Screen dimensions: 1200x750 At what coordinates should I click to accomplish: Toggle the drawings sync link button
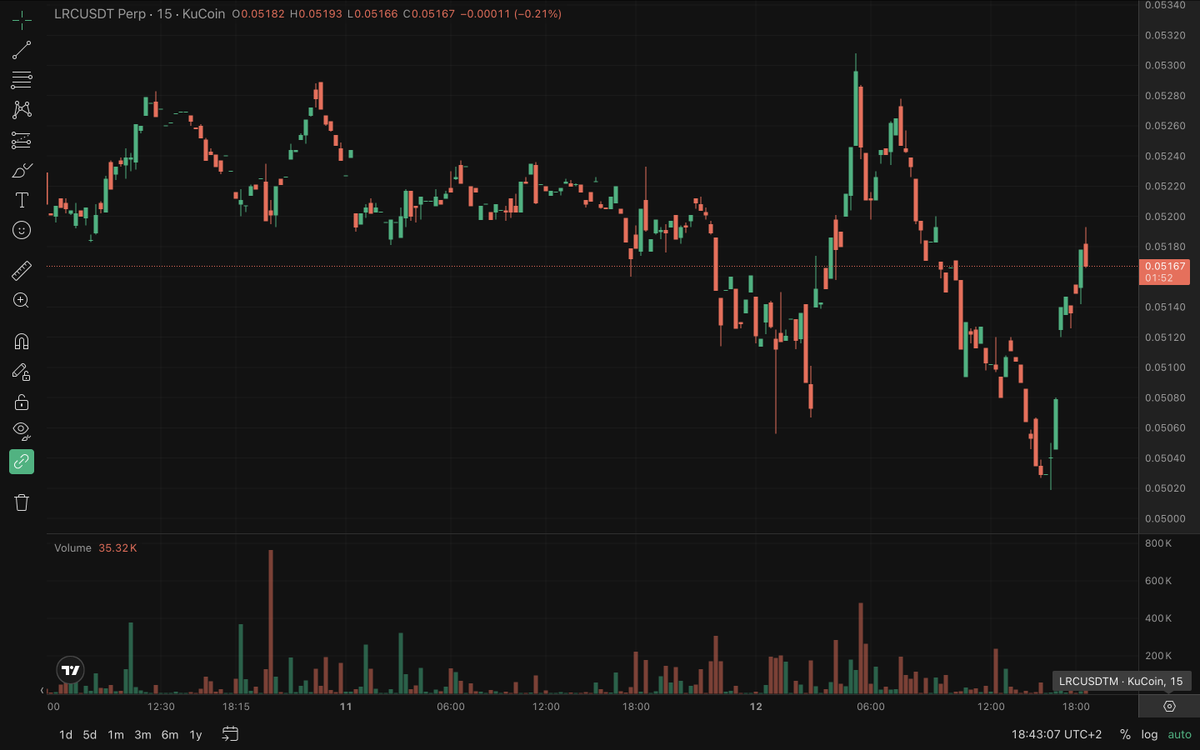click(21, 461)
